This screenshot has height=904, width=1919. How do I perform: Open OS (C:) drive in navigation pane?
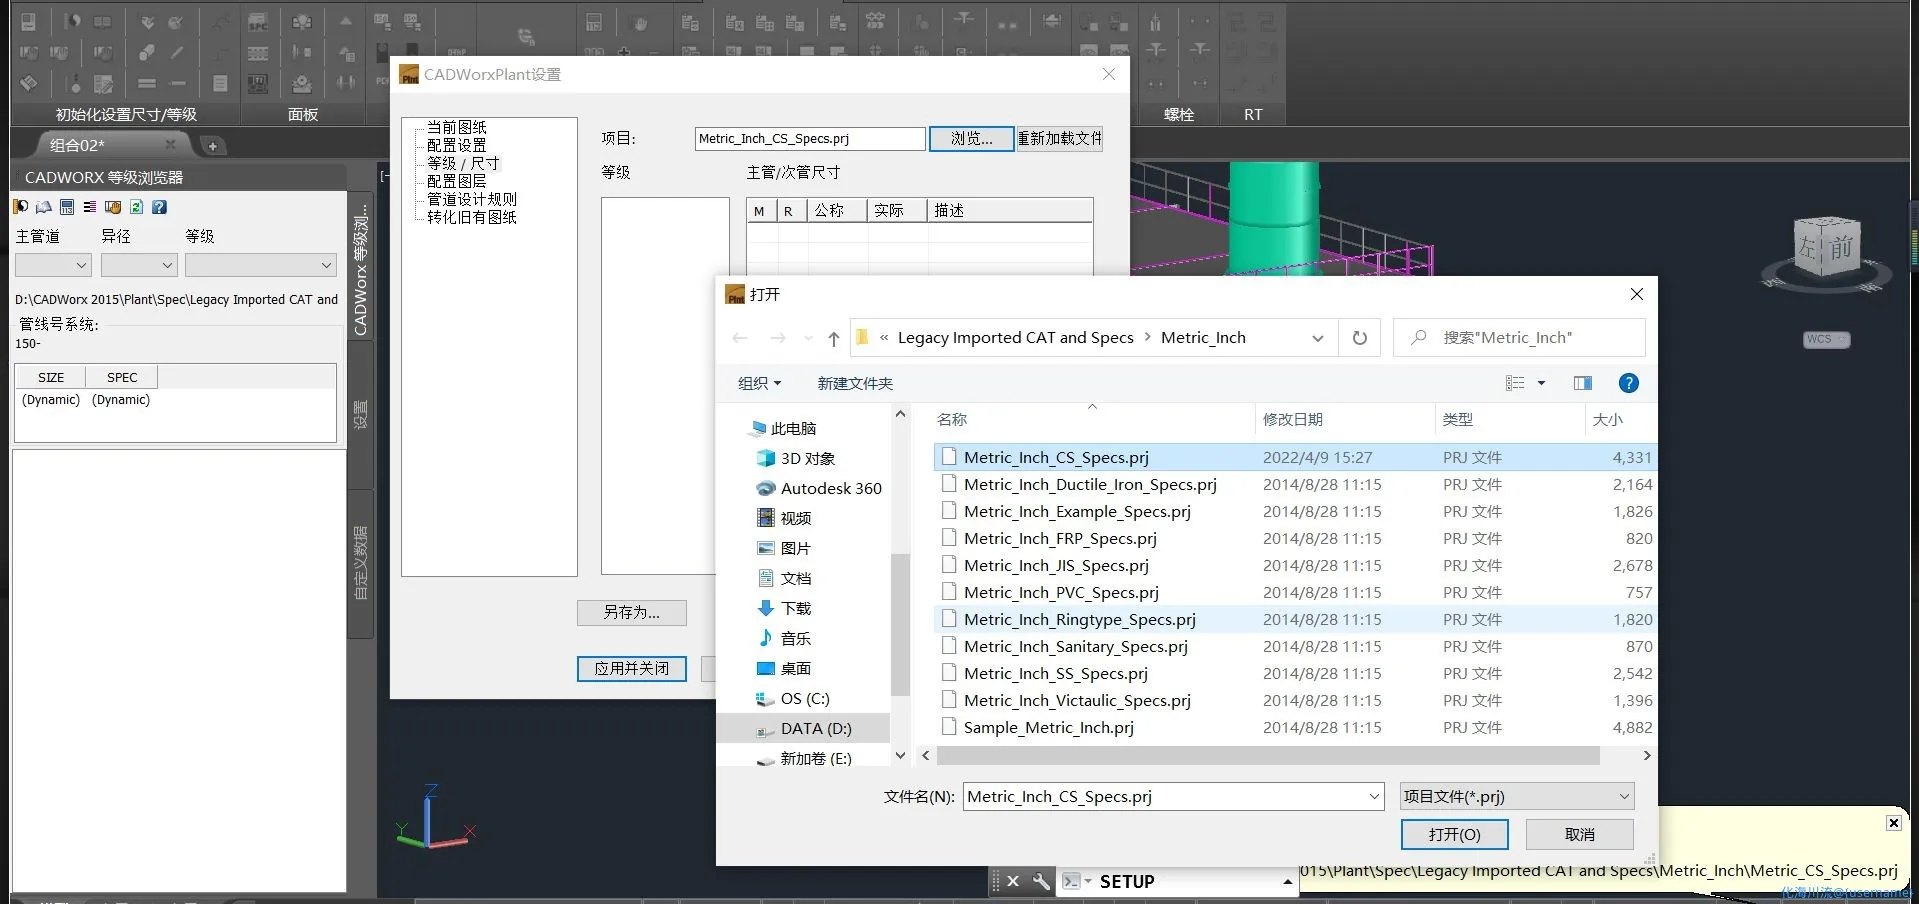point(793,698)
